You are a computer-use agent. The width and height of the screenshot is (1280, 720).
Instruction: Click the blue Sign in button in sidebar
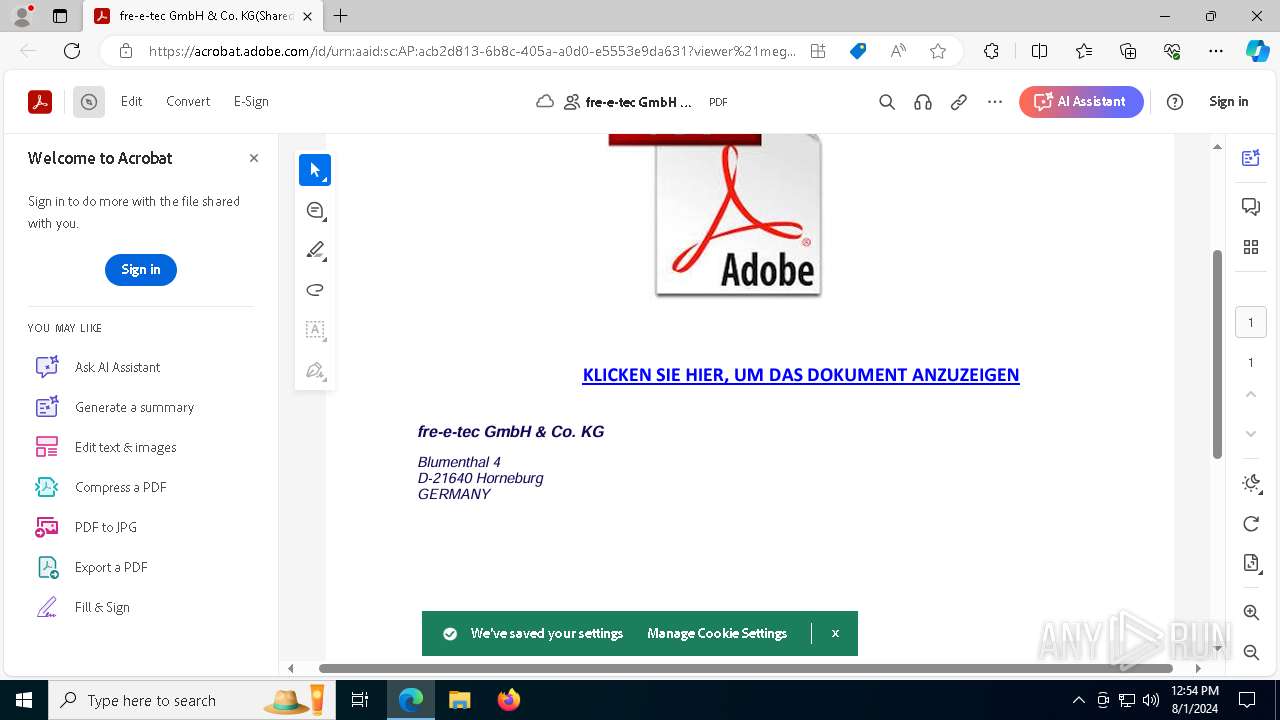[141, 270]
